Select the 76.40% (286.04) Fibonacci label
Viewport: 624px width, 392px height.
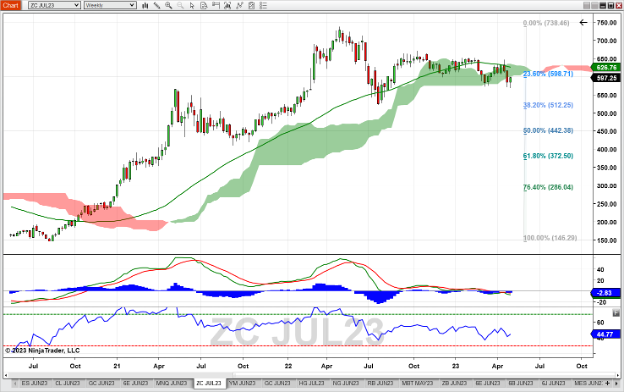tap(548, 187)
